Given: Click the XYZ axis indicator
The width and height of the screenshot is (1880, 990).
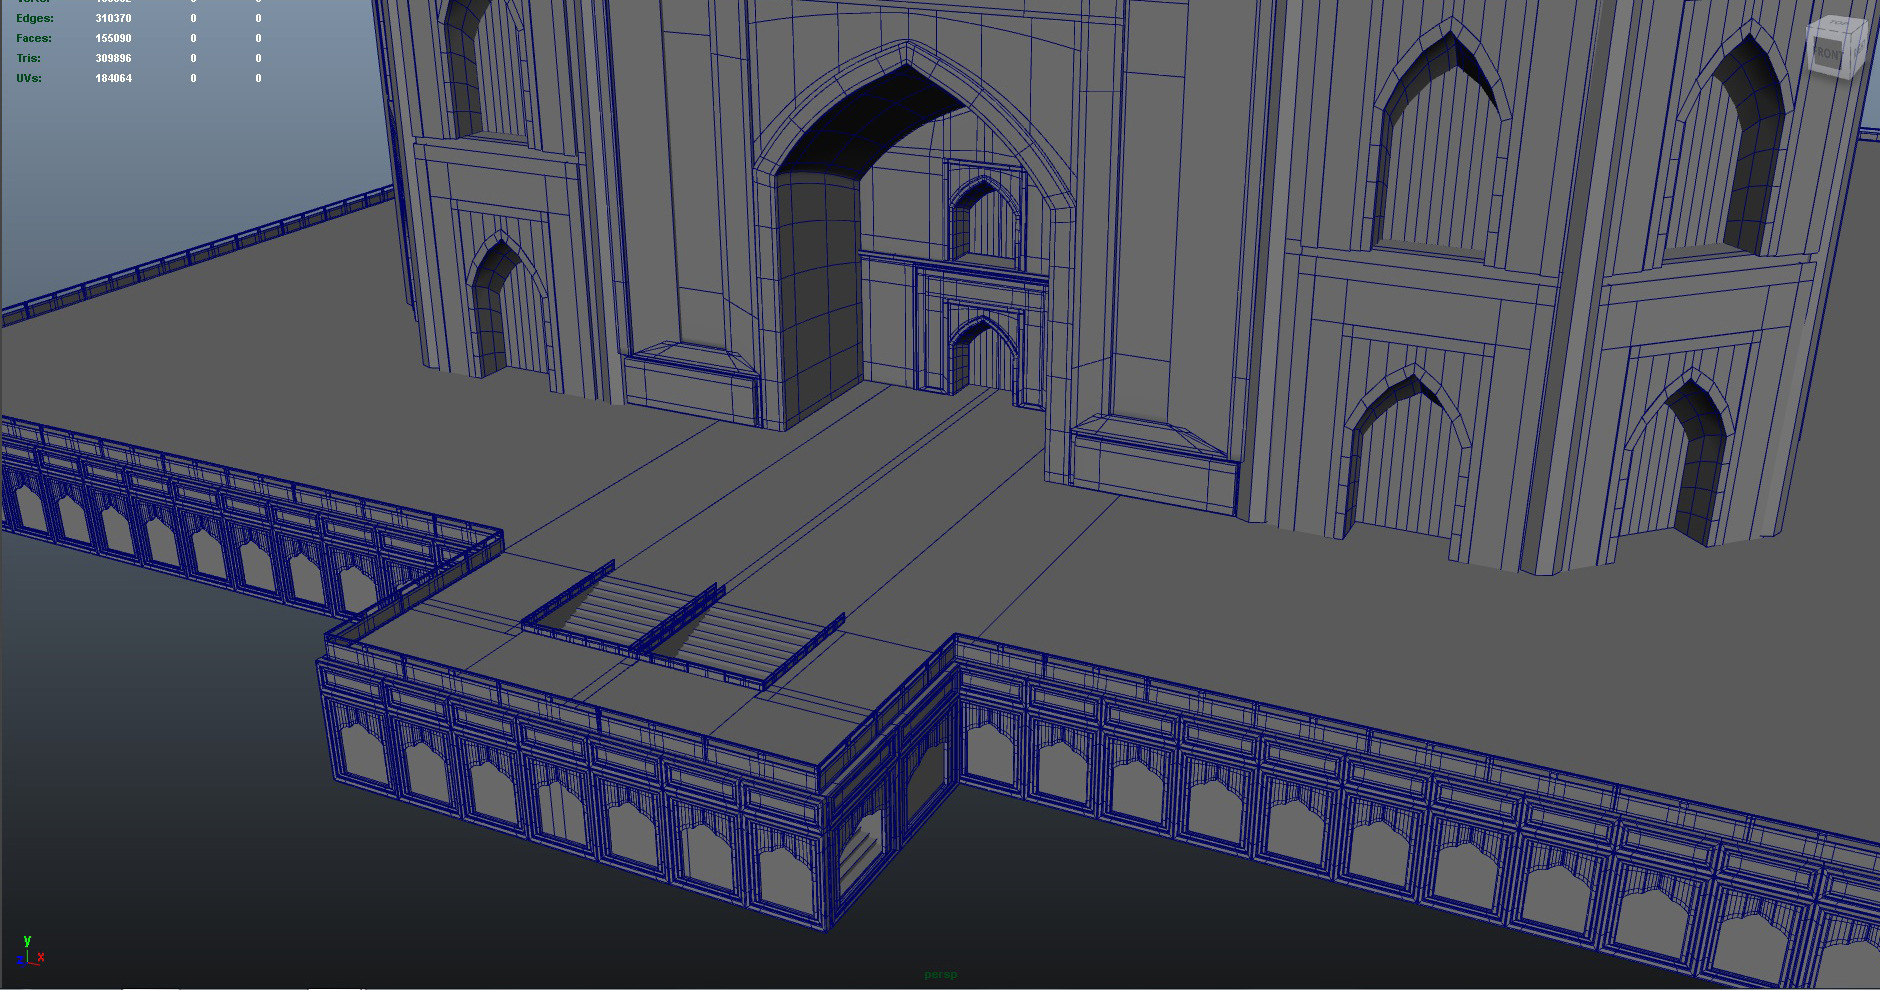Looking at the screenshot, I should click(x=30, y=951).
